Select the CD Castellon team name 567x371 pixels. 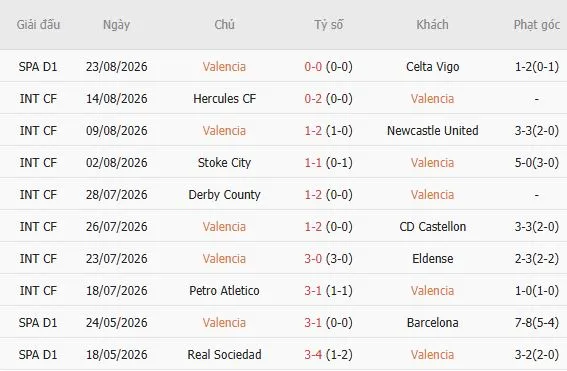tap(432, 227)
